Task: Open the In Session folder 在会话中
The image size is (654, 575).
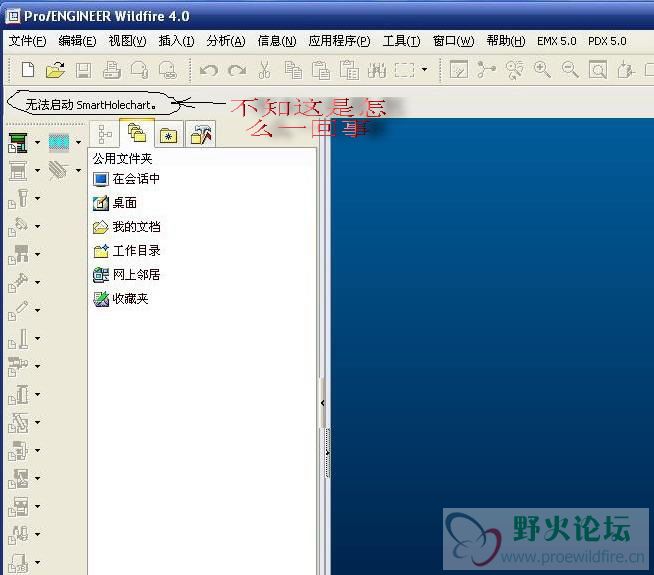Action: click(x=126, y=179)
